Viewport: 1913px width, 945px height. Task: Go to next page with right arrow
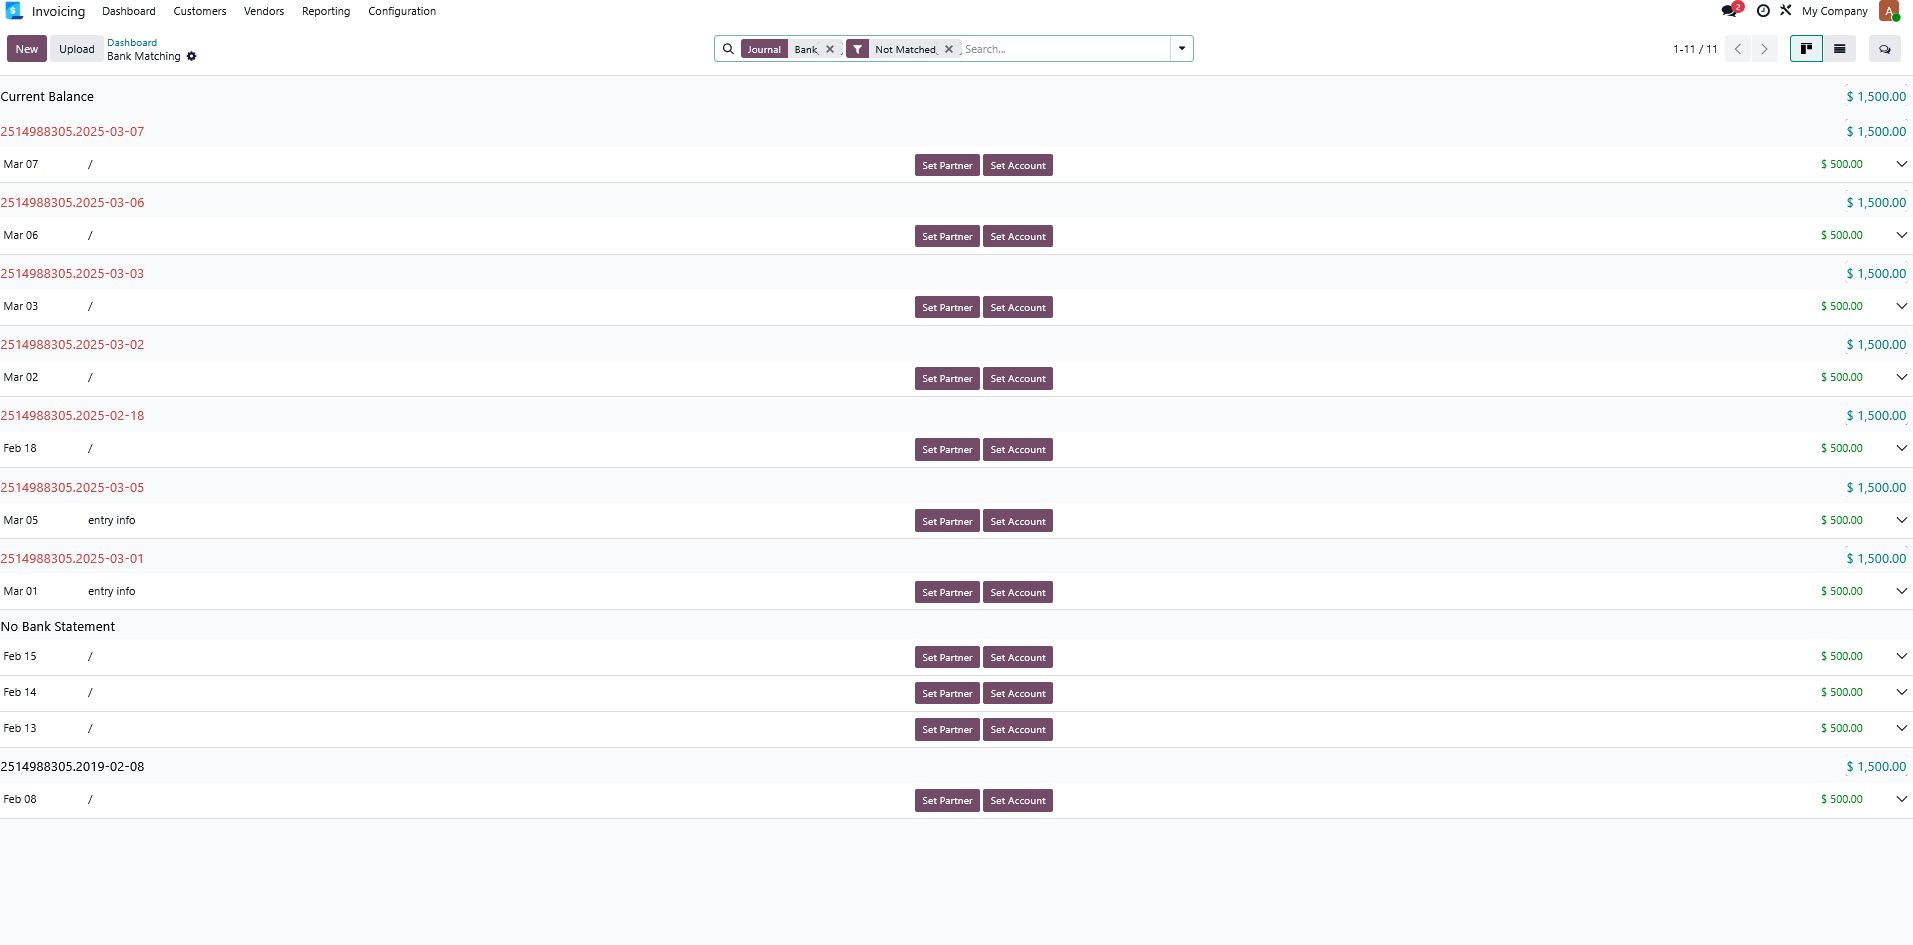point(1764,48)
